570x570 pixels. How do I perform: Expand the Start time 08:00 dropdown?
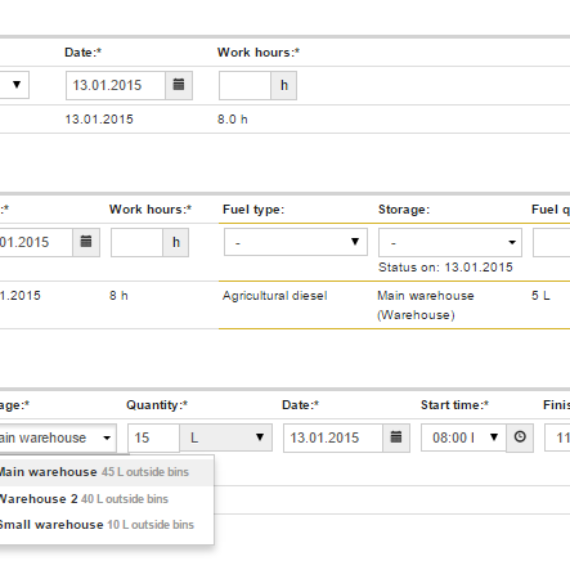tap(463, 438)
